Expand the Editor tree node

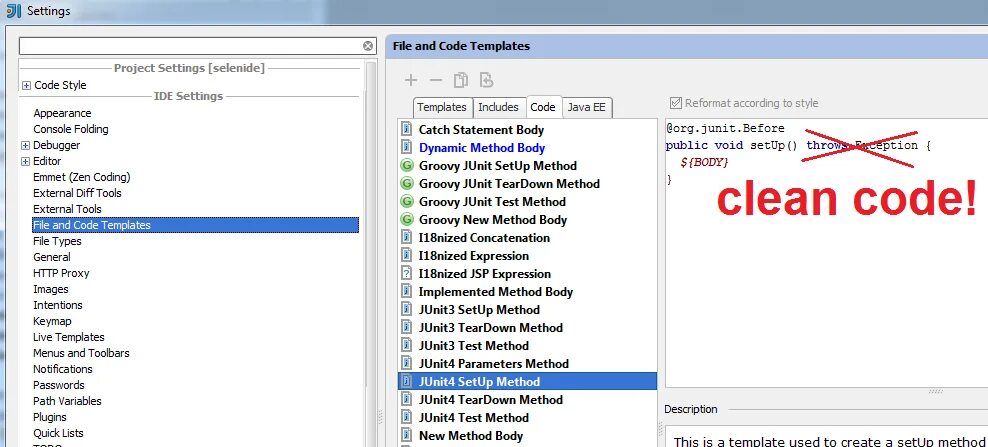click(26, 161)
